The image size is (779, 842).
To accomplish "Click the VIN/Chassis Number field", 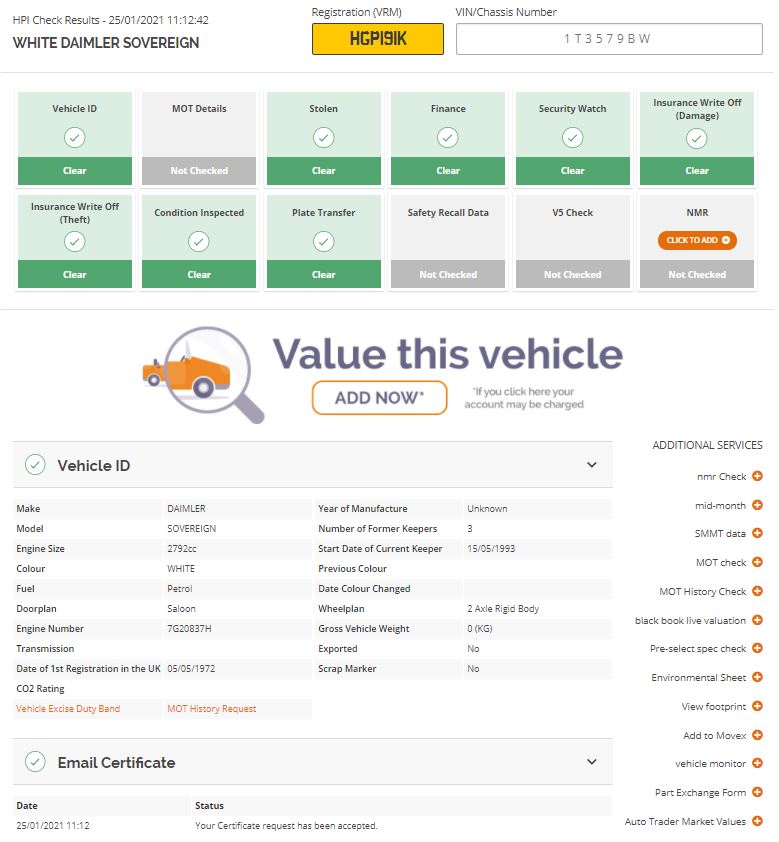I will pyautogui.click(x=609, y=39).
